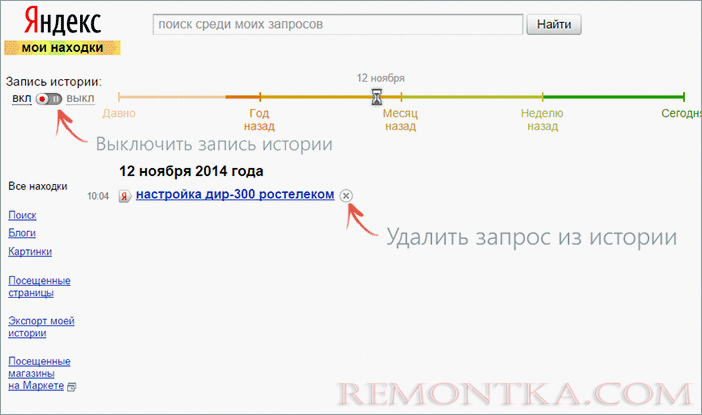The image size is (702, 415).
Task: Select the выкл recording option
Action: point(80,98)
